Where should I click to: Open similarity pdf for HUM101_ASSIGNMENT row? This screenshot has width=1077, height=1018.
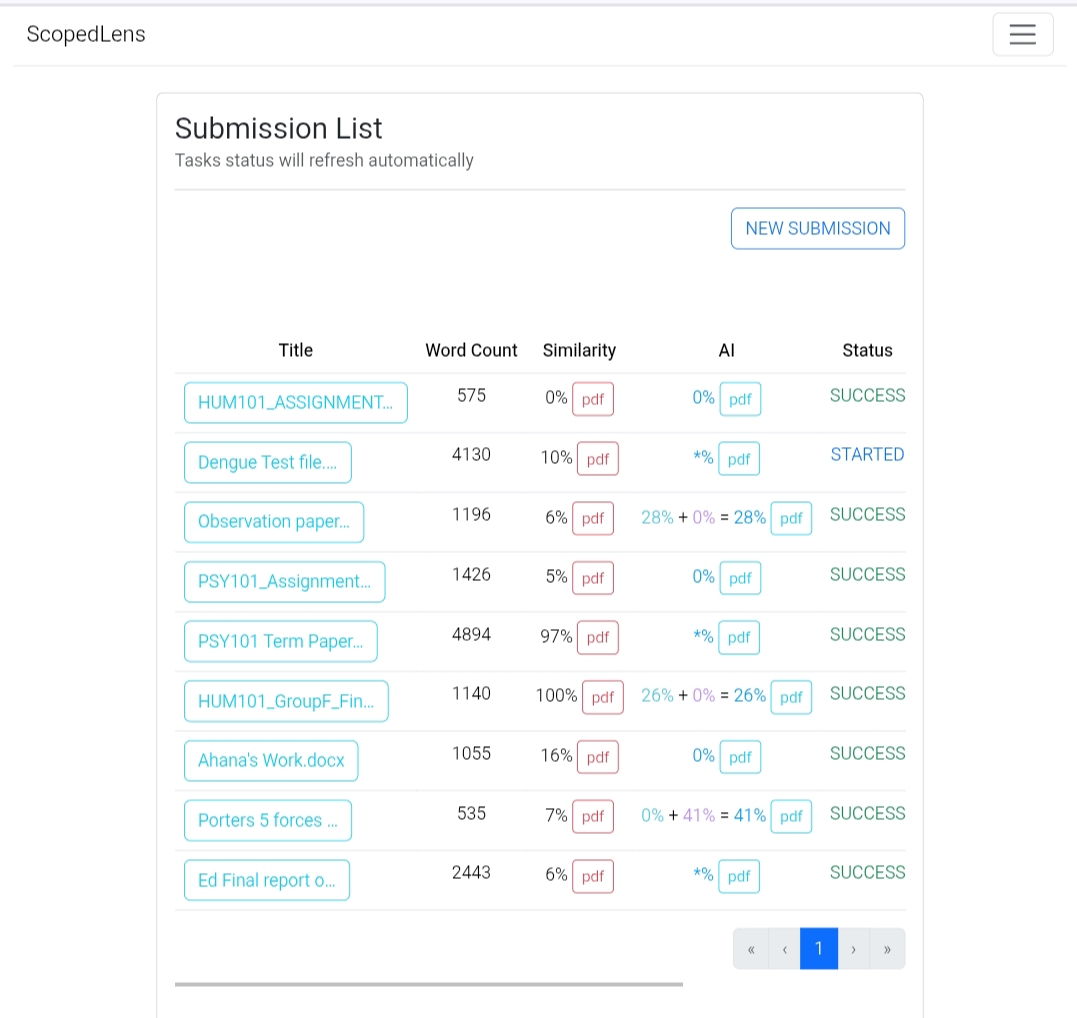(593, 399)
